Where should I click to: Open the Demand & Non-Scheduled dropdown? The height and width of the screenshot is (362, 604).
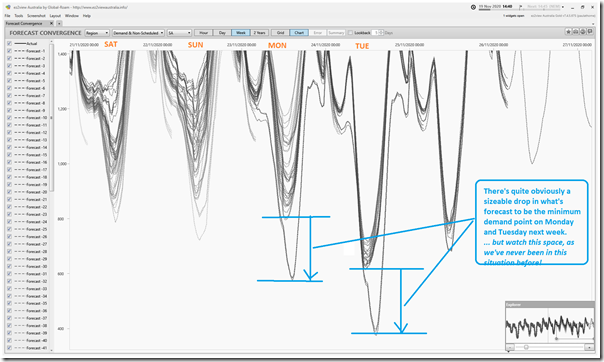click(x=138, y=33)
